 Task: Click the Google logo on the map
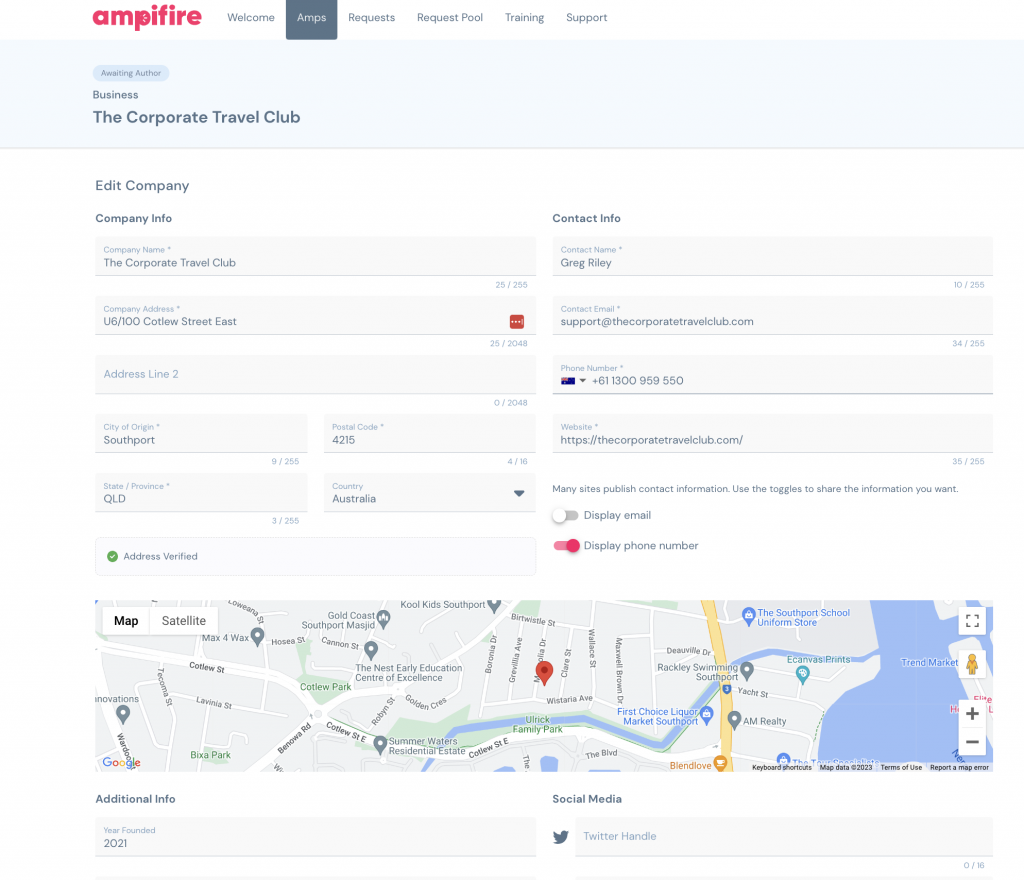121,762
